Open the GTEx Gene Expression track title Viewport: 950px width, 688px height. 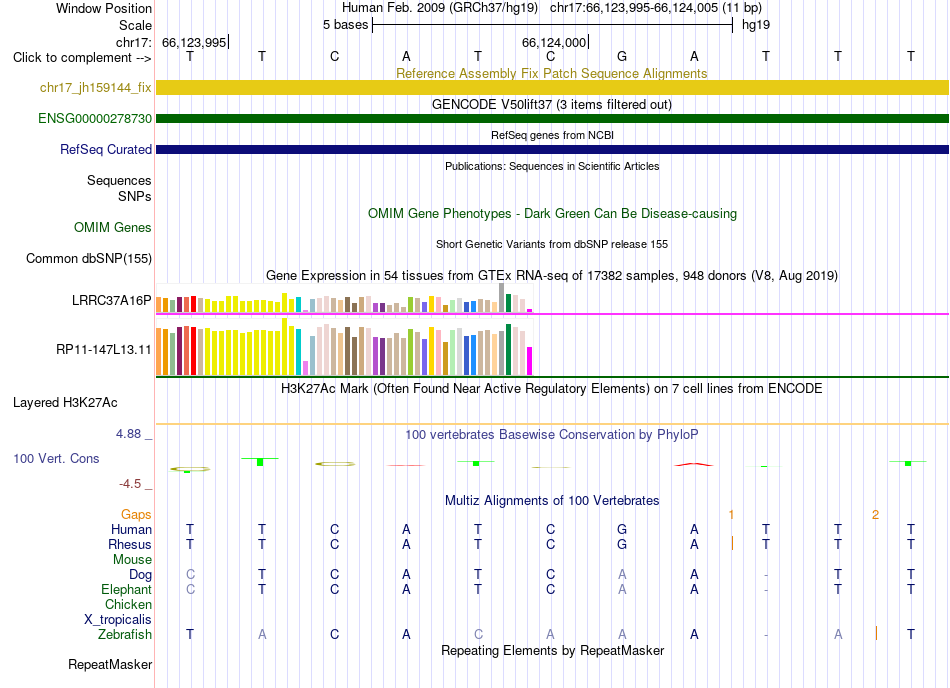point(552,276)
